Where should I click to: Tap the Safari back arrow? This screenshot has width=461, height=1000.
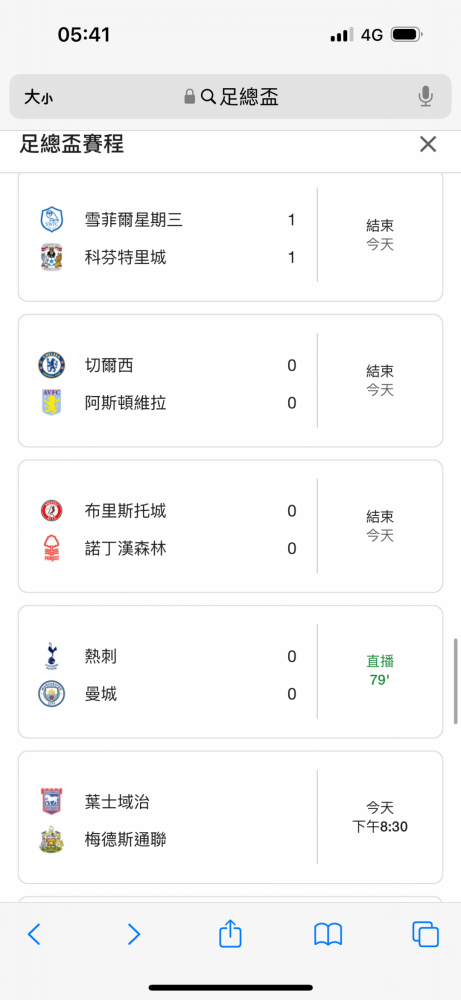tap(34, 934)
